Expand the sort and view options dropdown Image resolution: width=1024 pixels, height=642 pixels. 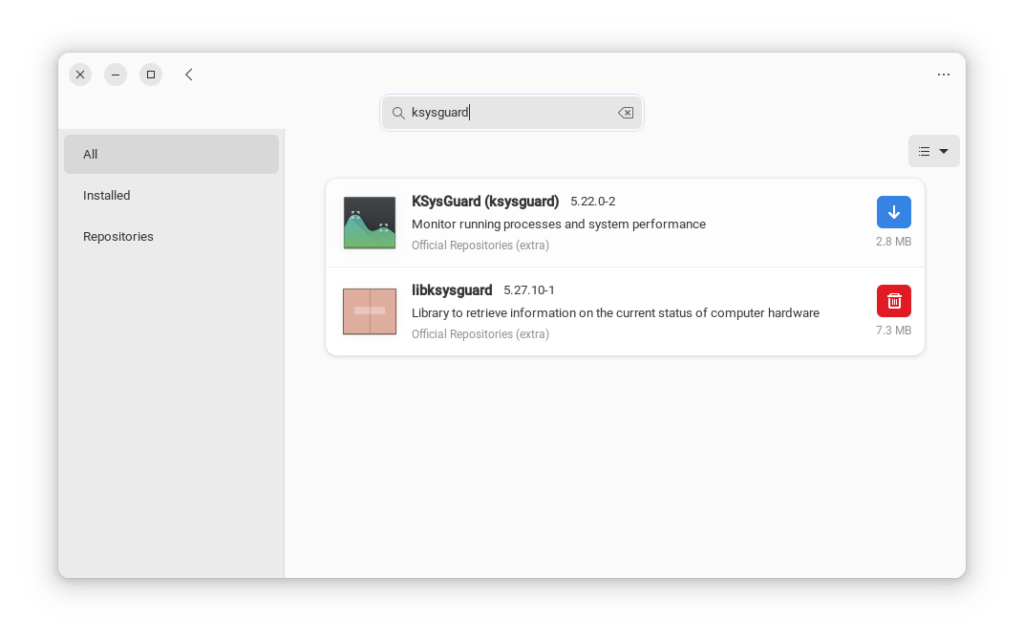[933, 151]
